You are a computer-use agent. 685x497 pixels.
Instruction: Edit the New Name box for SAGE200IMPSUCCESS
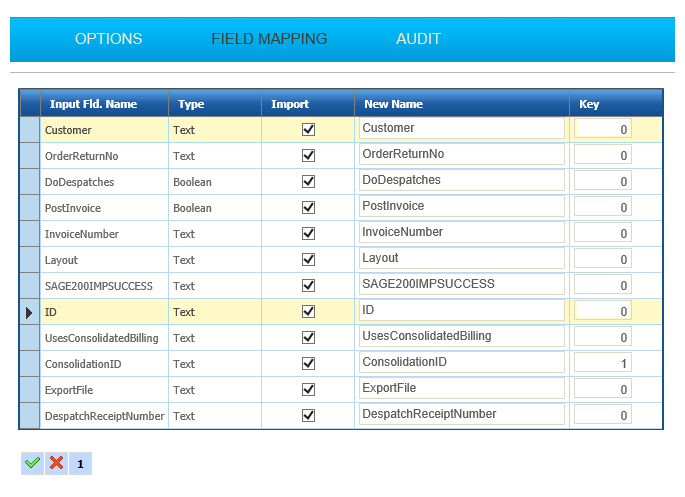461,284
